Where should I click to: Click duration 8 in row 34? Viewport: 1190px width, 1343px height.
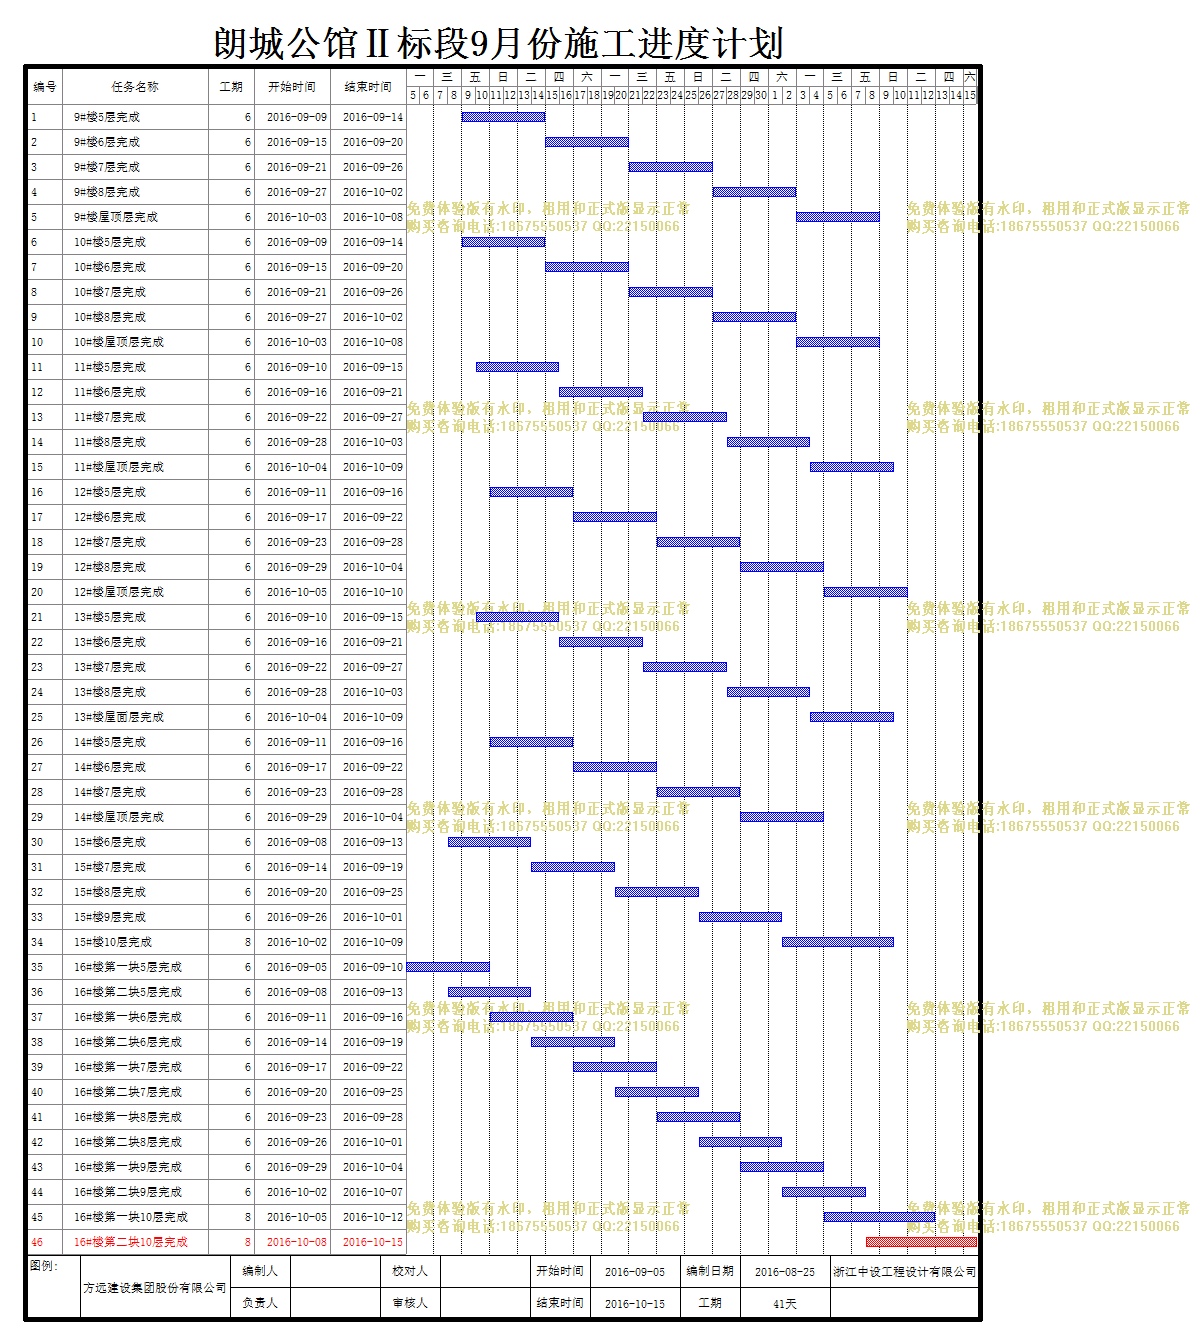248,942
